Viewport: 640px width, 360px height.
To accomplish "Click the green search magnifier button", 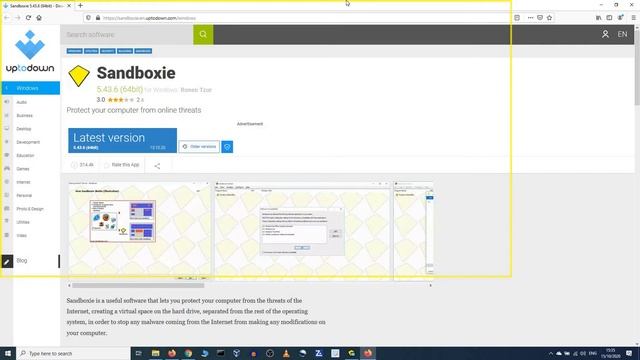I will (203, 34).
